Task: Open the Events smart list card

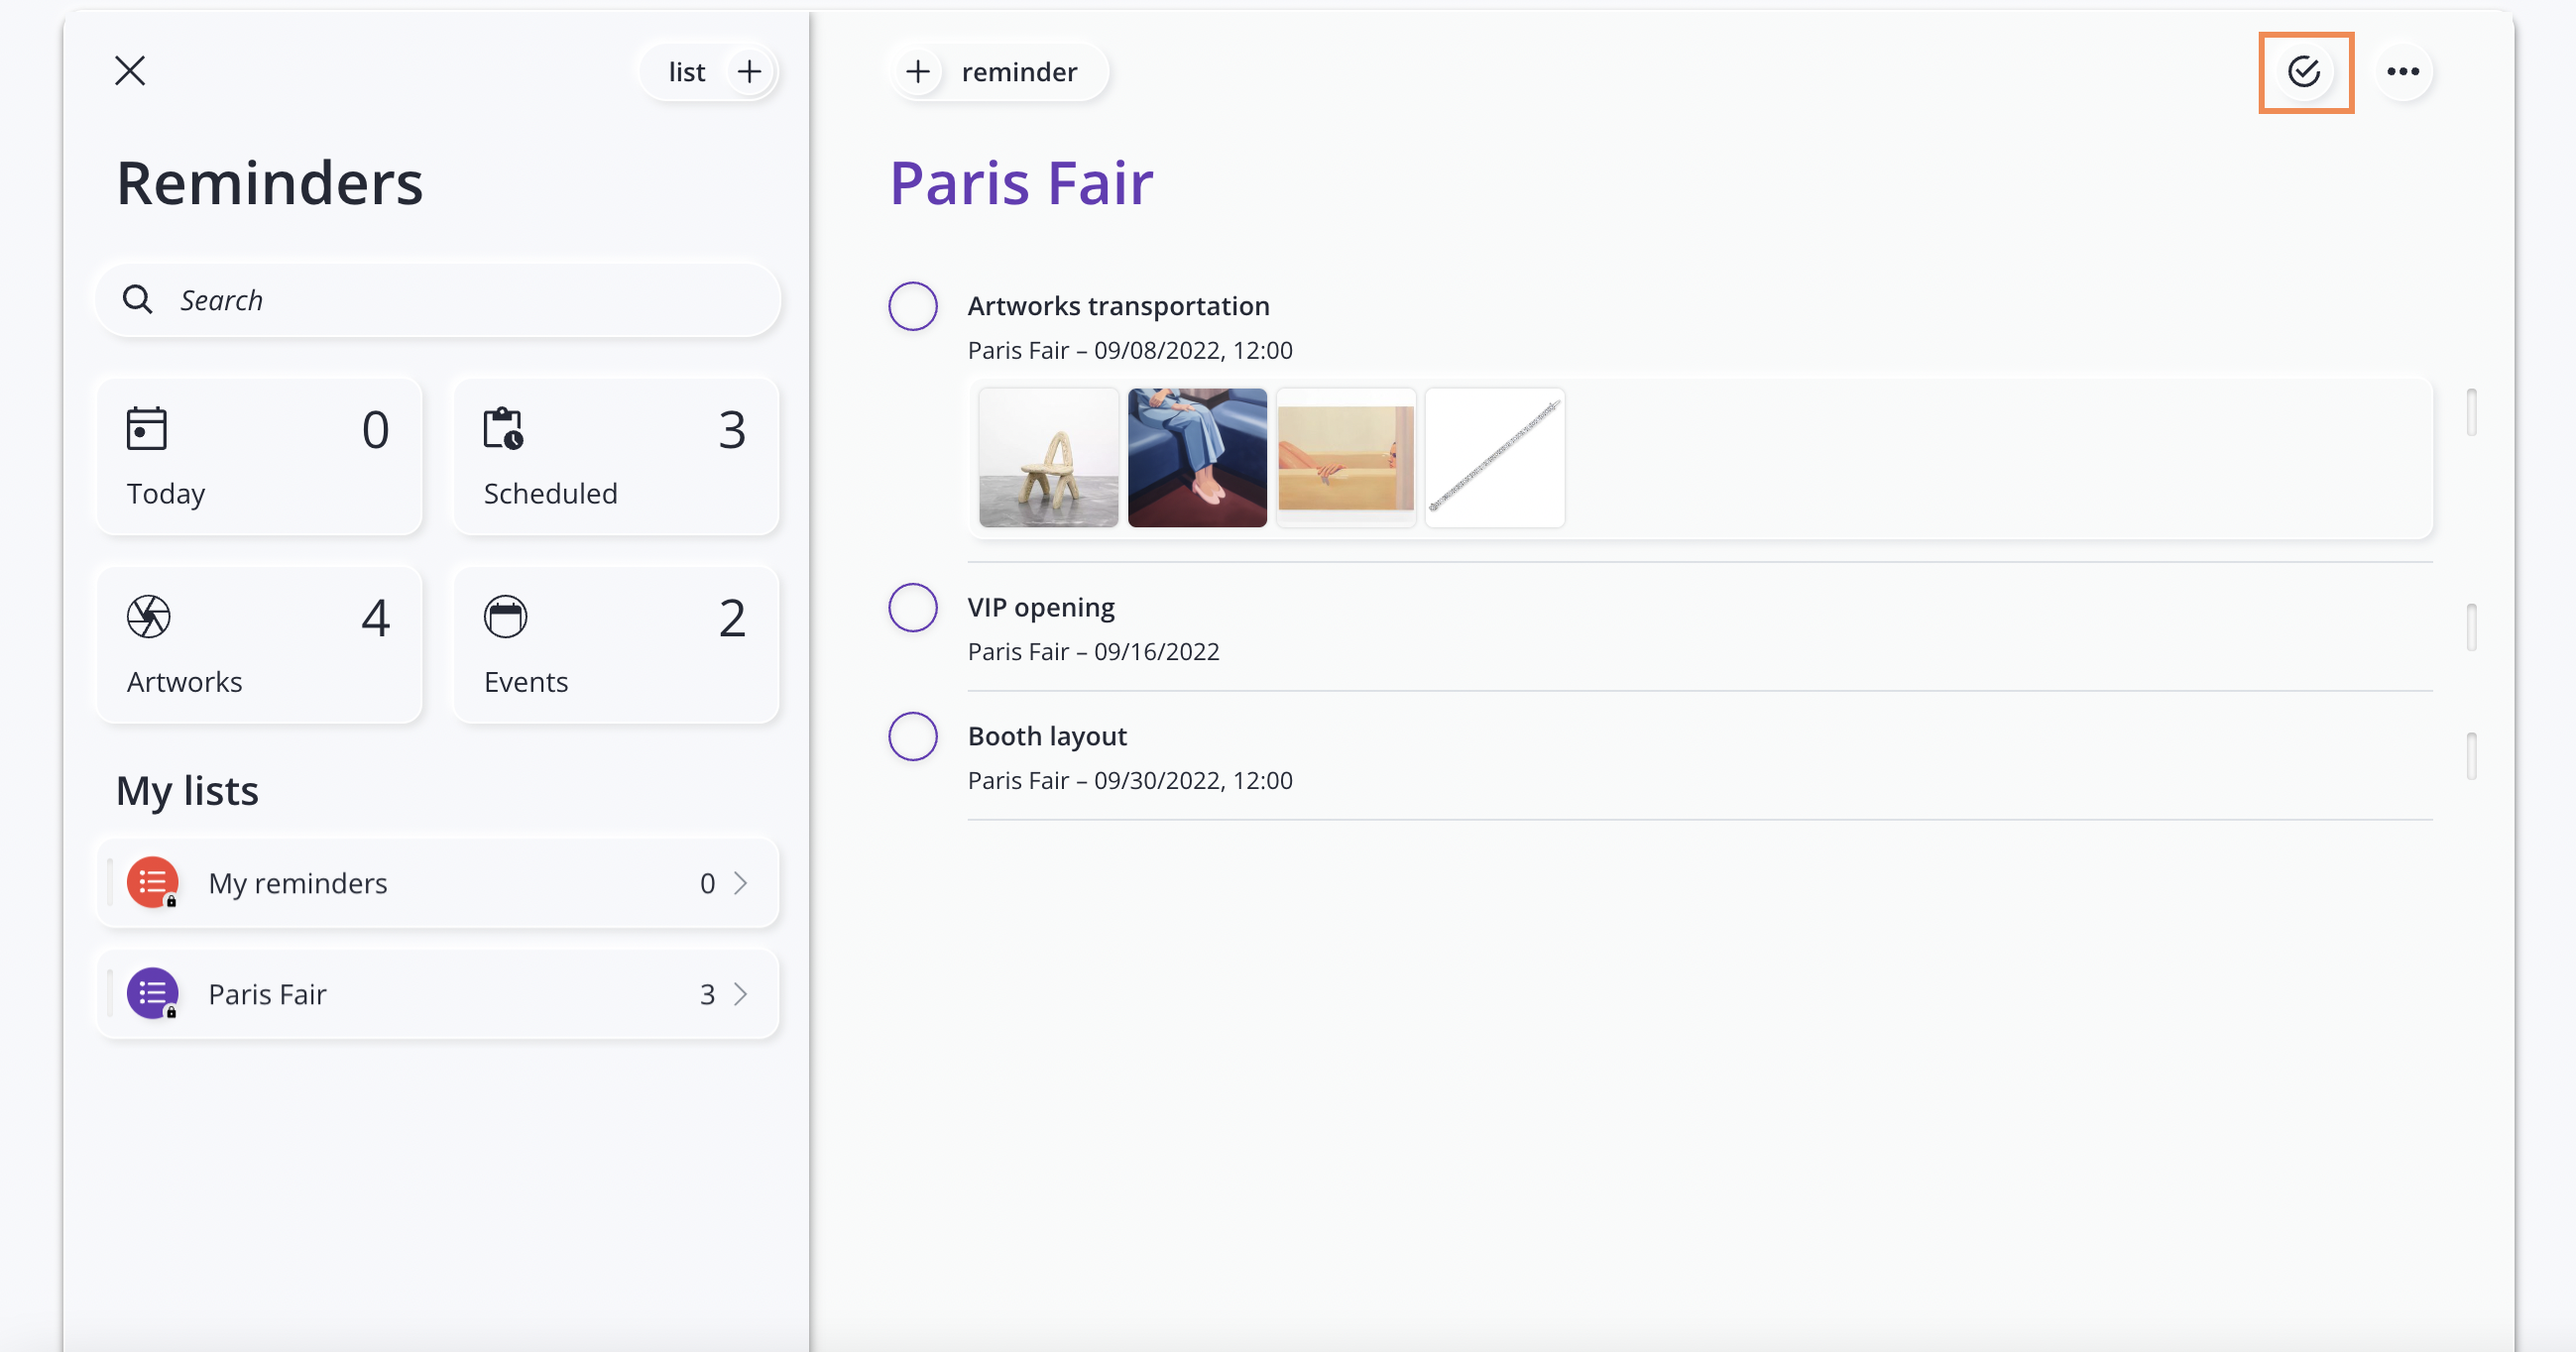Action: pos(616,644)
